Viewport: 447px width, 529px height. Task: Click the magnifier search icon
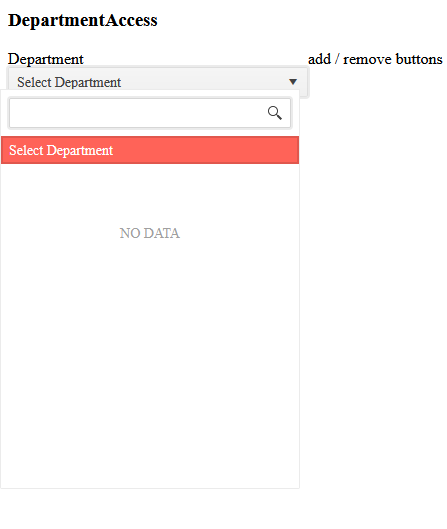pyautogui.click(x=275, y=113)
